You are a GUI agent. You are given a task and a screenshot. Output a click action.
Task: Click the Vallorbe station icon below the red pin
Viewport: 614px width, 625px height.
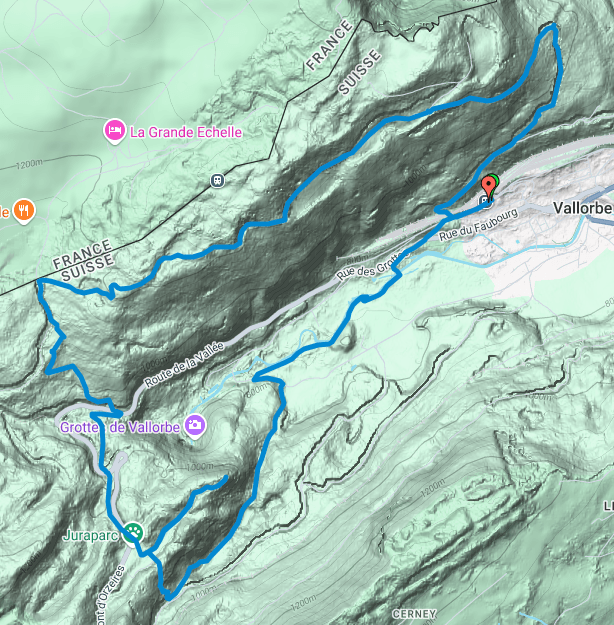(x=486, y=202)
